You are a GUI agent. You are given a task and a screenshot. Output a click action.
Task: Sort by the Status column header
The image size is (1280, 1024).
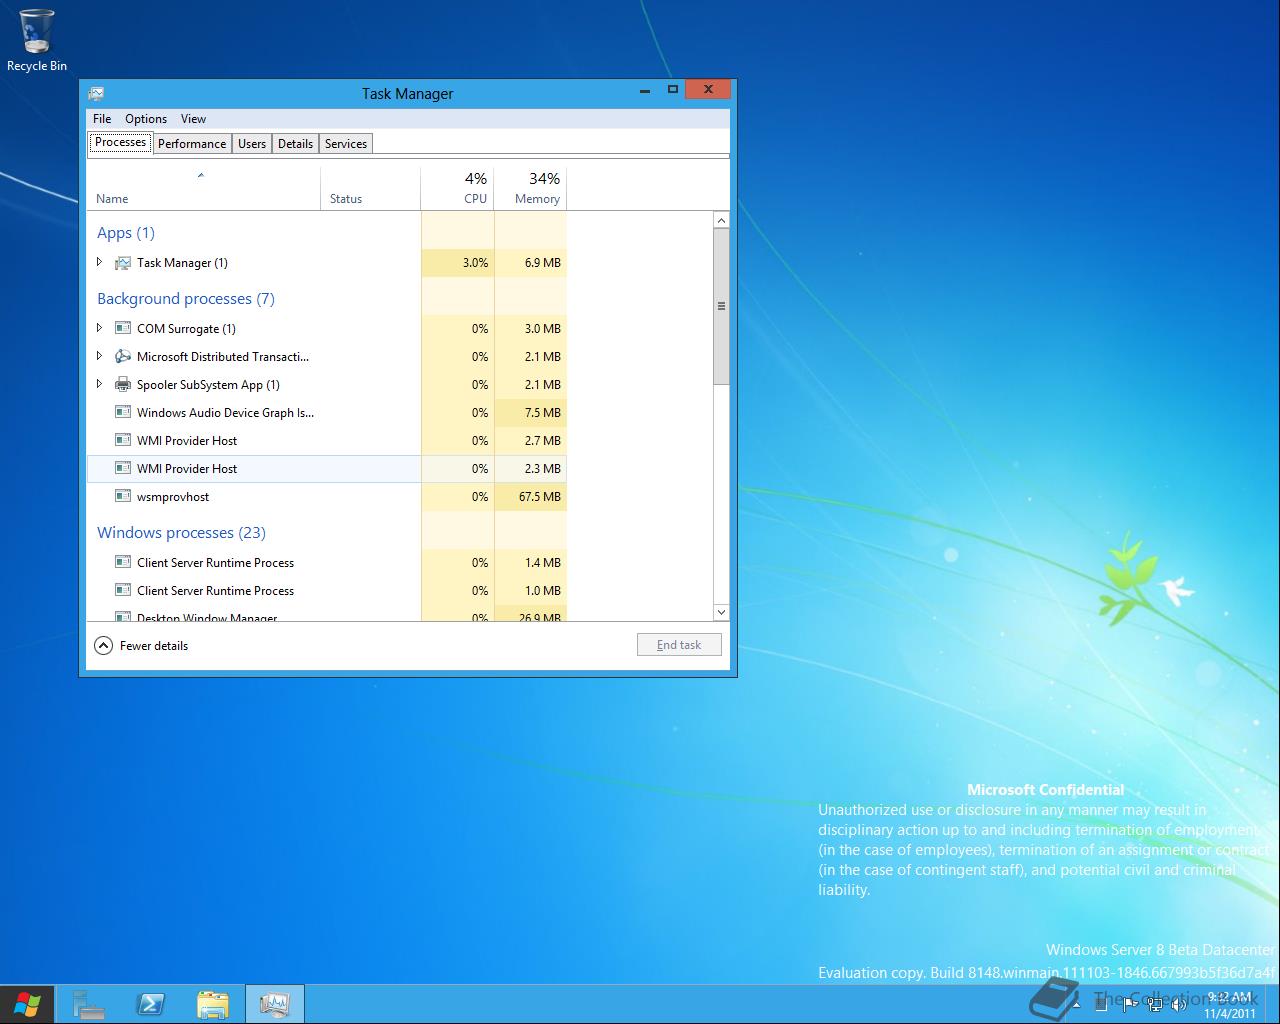coord(371,188)
